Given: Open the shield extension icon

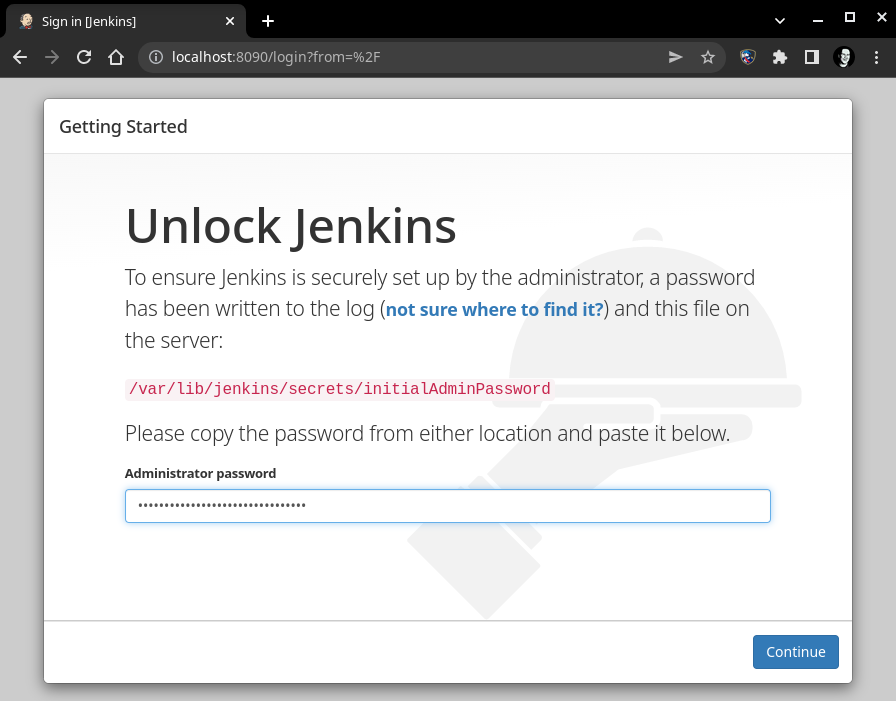Looking at the screenshot, I should pos(748,58).
